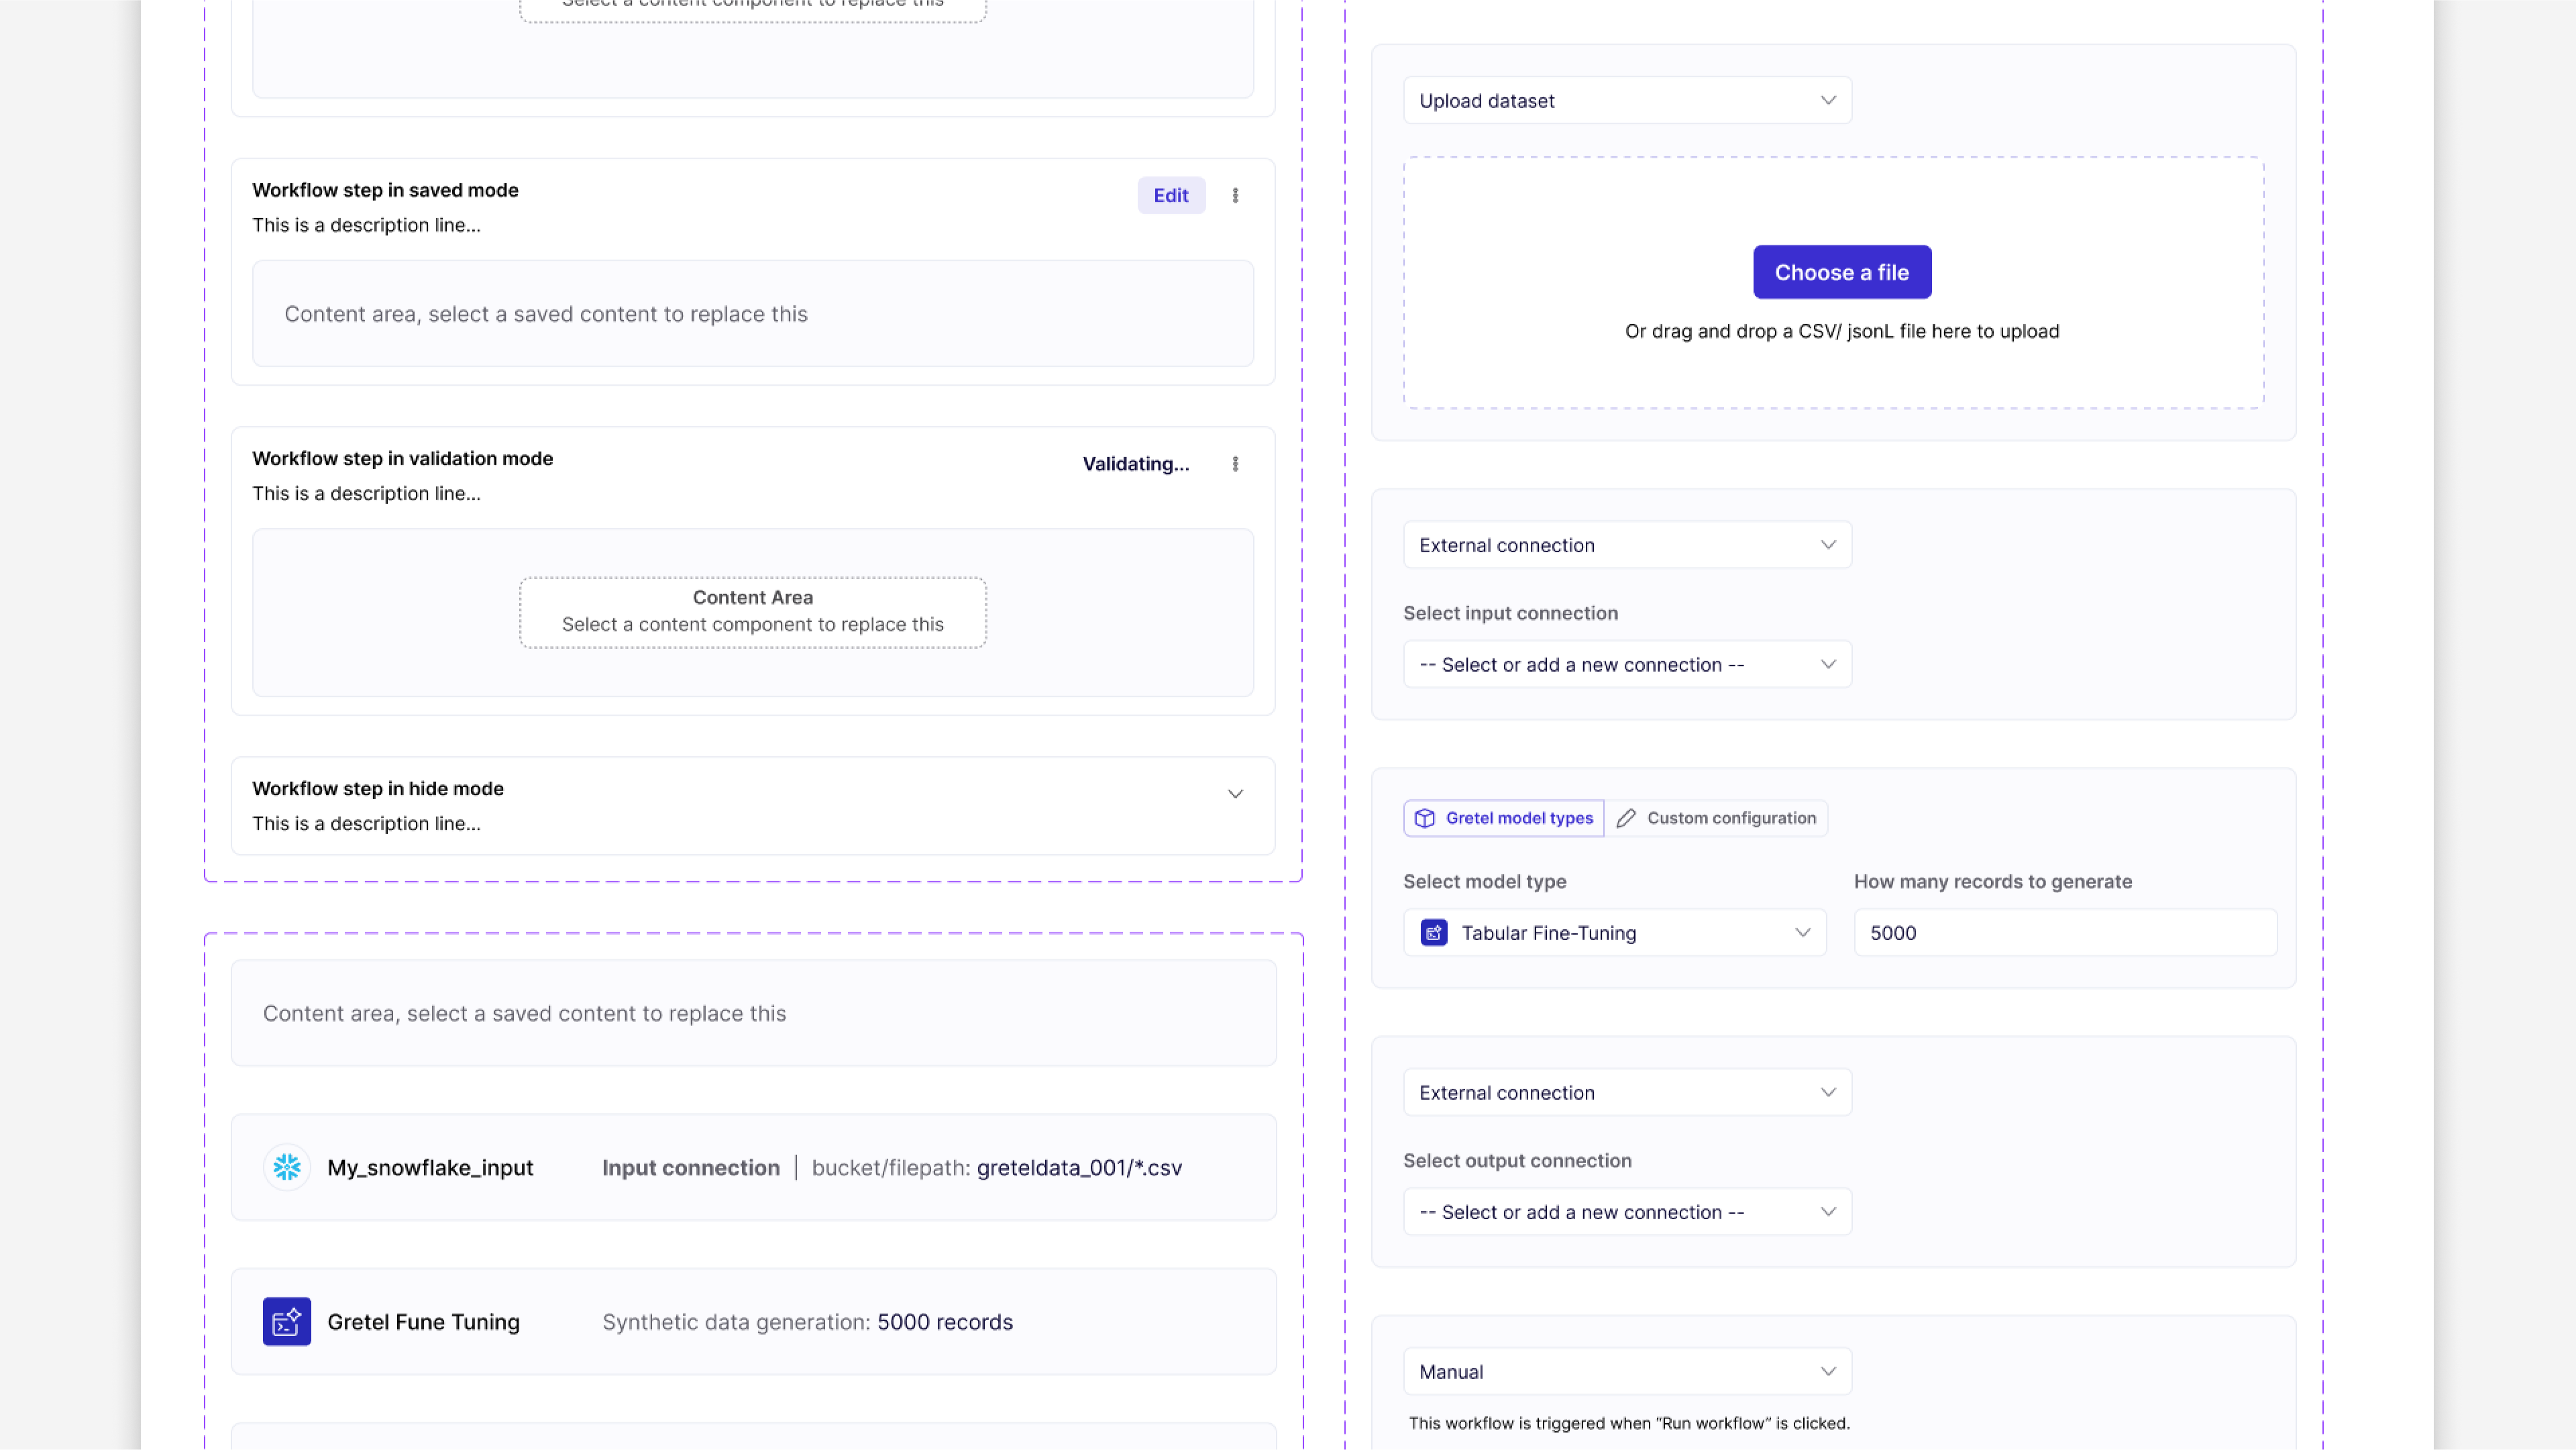Click the Snowflake icon beside My_snowflake_input
Viewport: 2576px width, 1450px height.
coord(287,1167)
